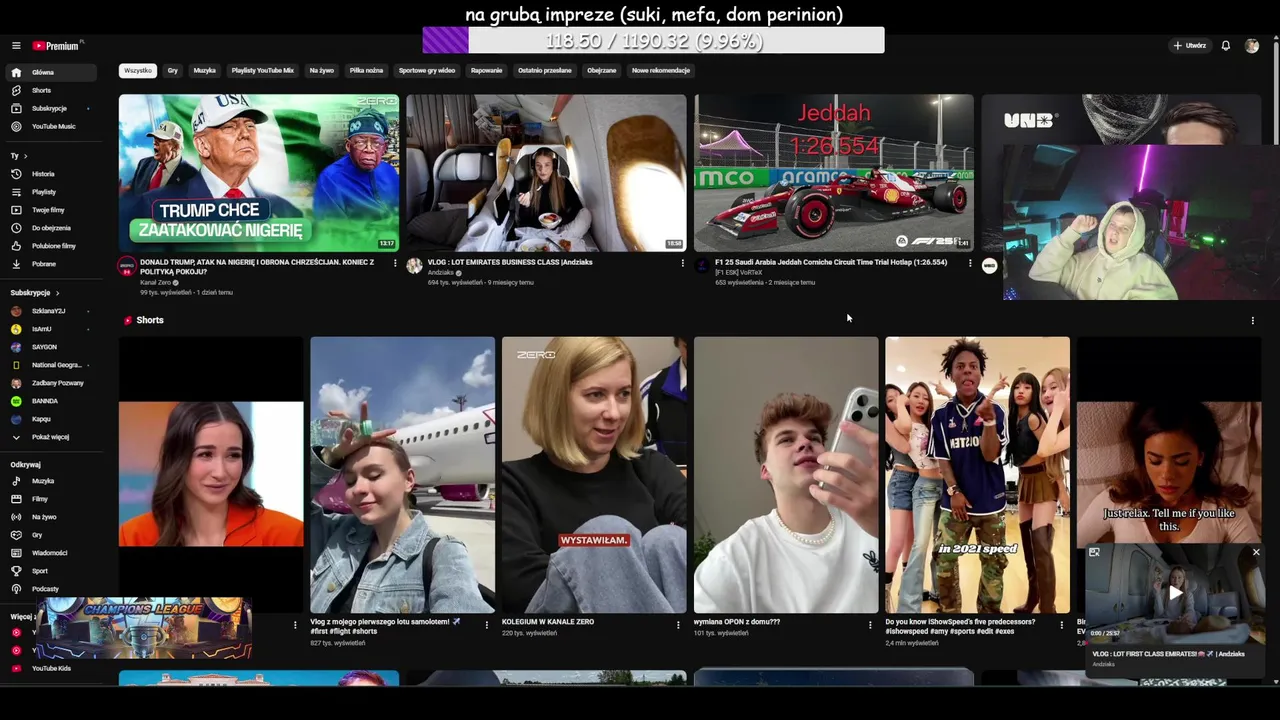Open Twoje filmy in the sidebar
Viewport: 1280px width, 720px height.
[x=53, y=210]
